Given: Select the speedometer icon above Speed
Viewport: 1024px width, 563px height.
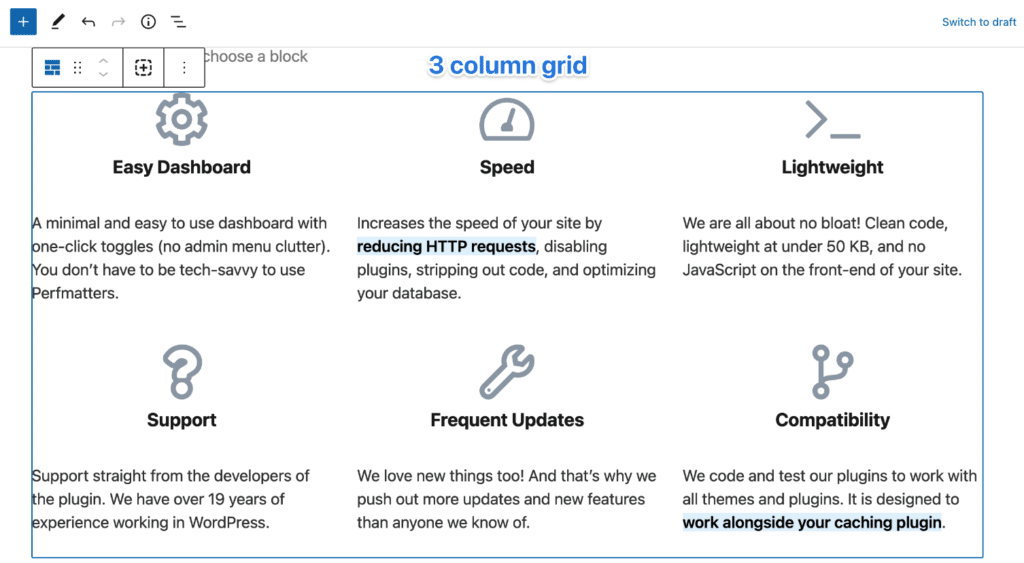Looking at the screenshot, I should click(507, 120).
